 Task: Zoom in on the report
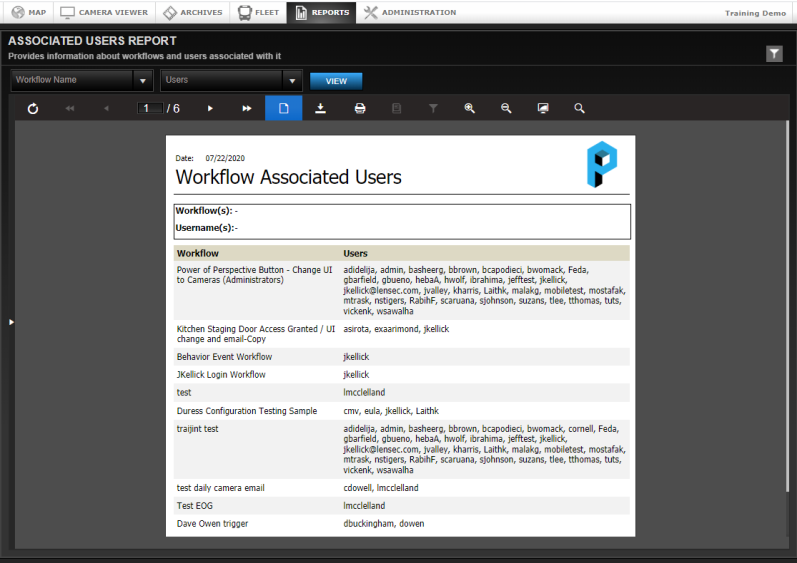coord(470,108)
